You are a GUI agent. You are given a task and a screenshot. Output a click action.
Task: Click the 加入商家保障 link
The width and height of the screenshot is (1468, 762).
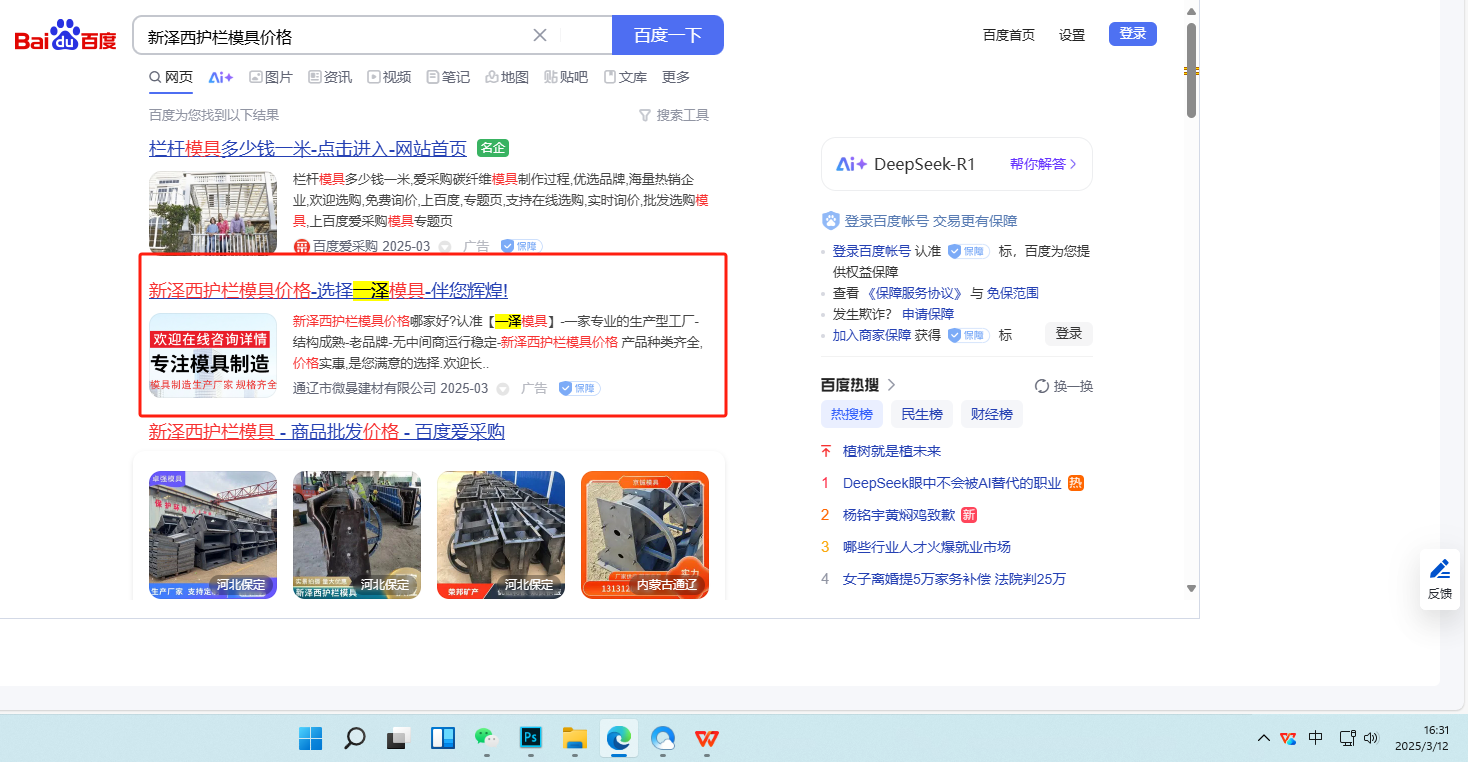coord(872,335)
